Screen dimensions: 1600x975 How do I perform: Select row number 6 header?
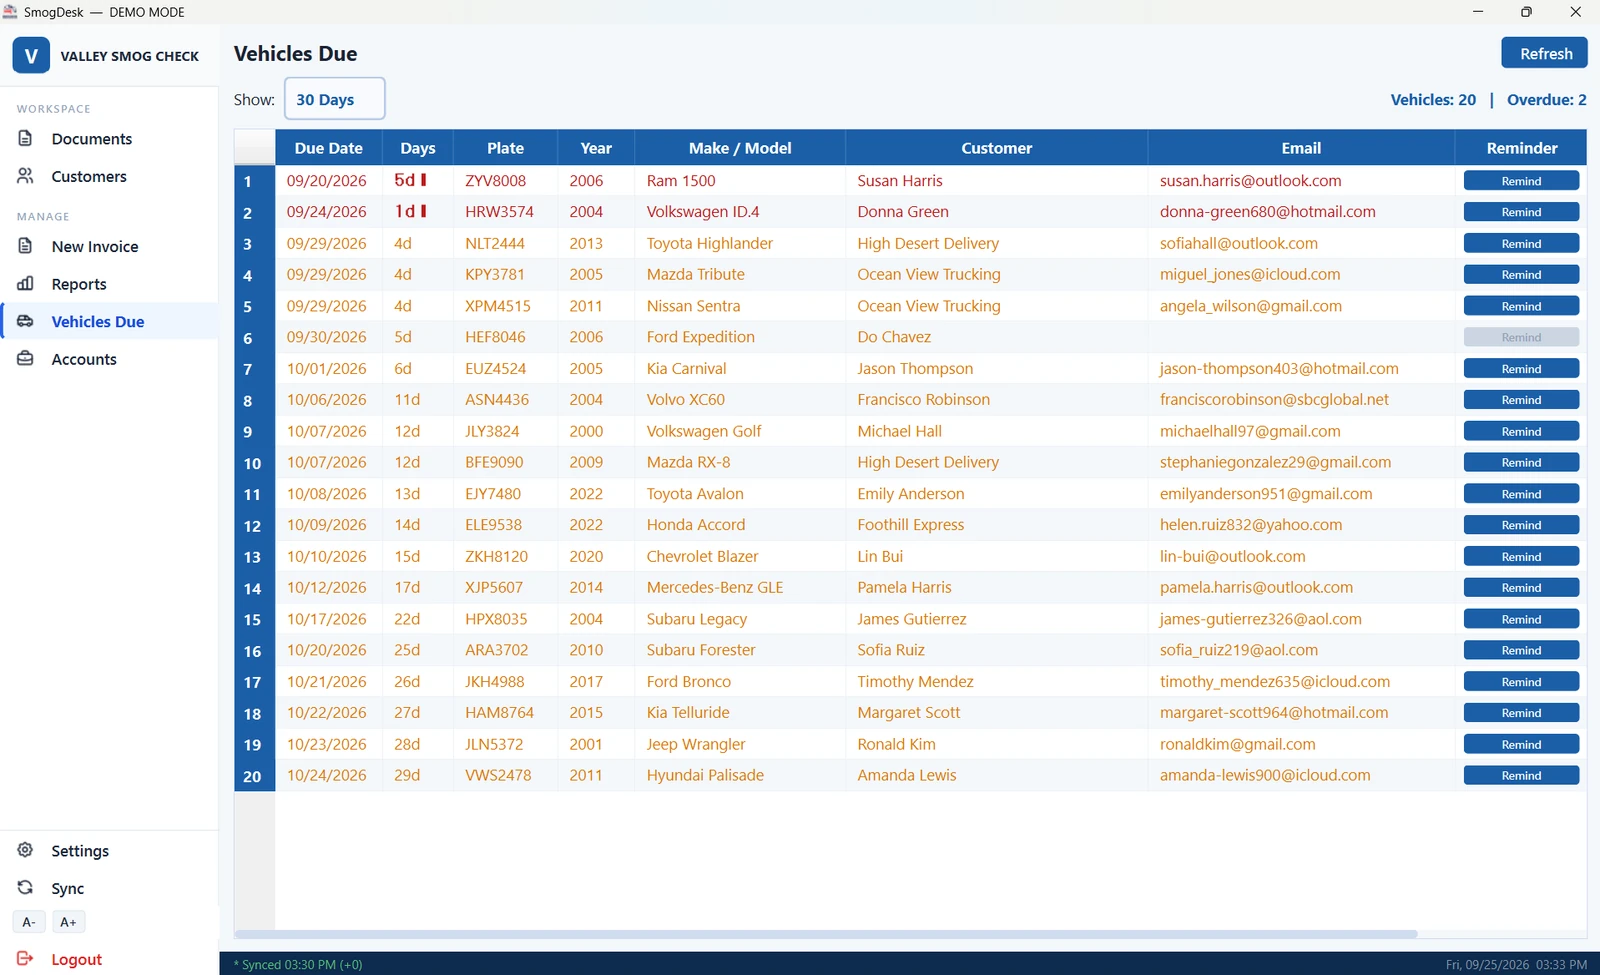254,338
